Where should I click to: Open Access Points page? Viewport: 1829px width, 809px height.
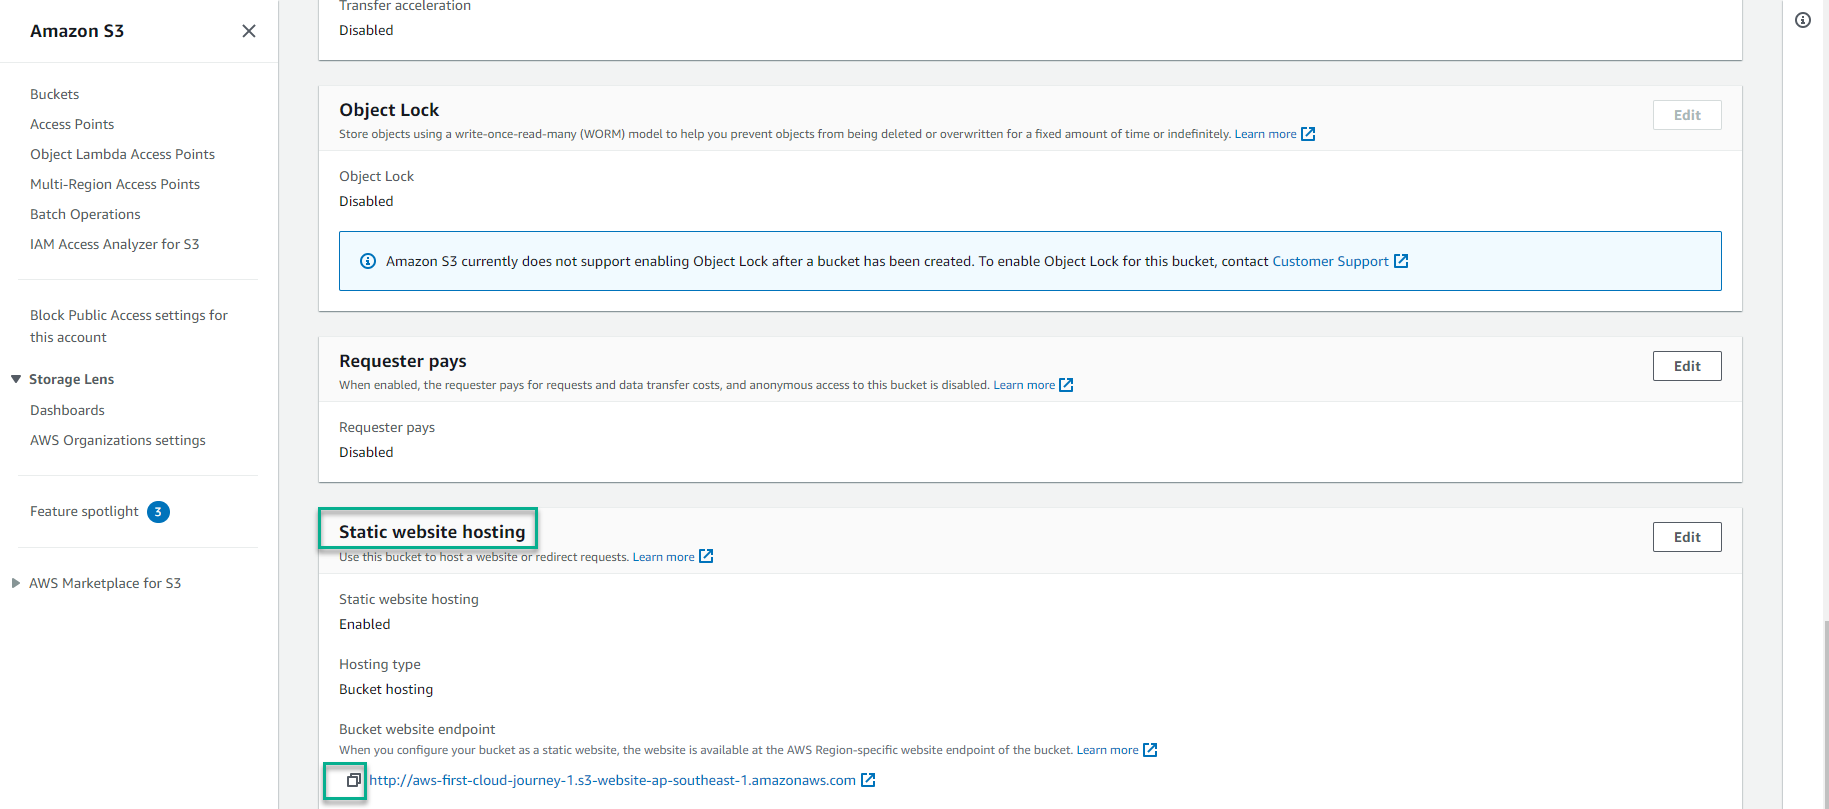[72, 124]
